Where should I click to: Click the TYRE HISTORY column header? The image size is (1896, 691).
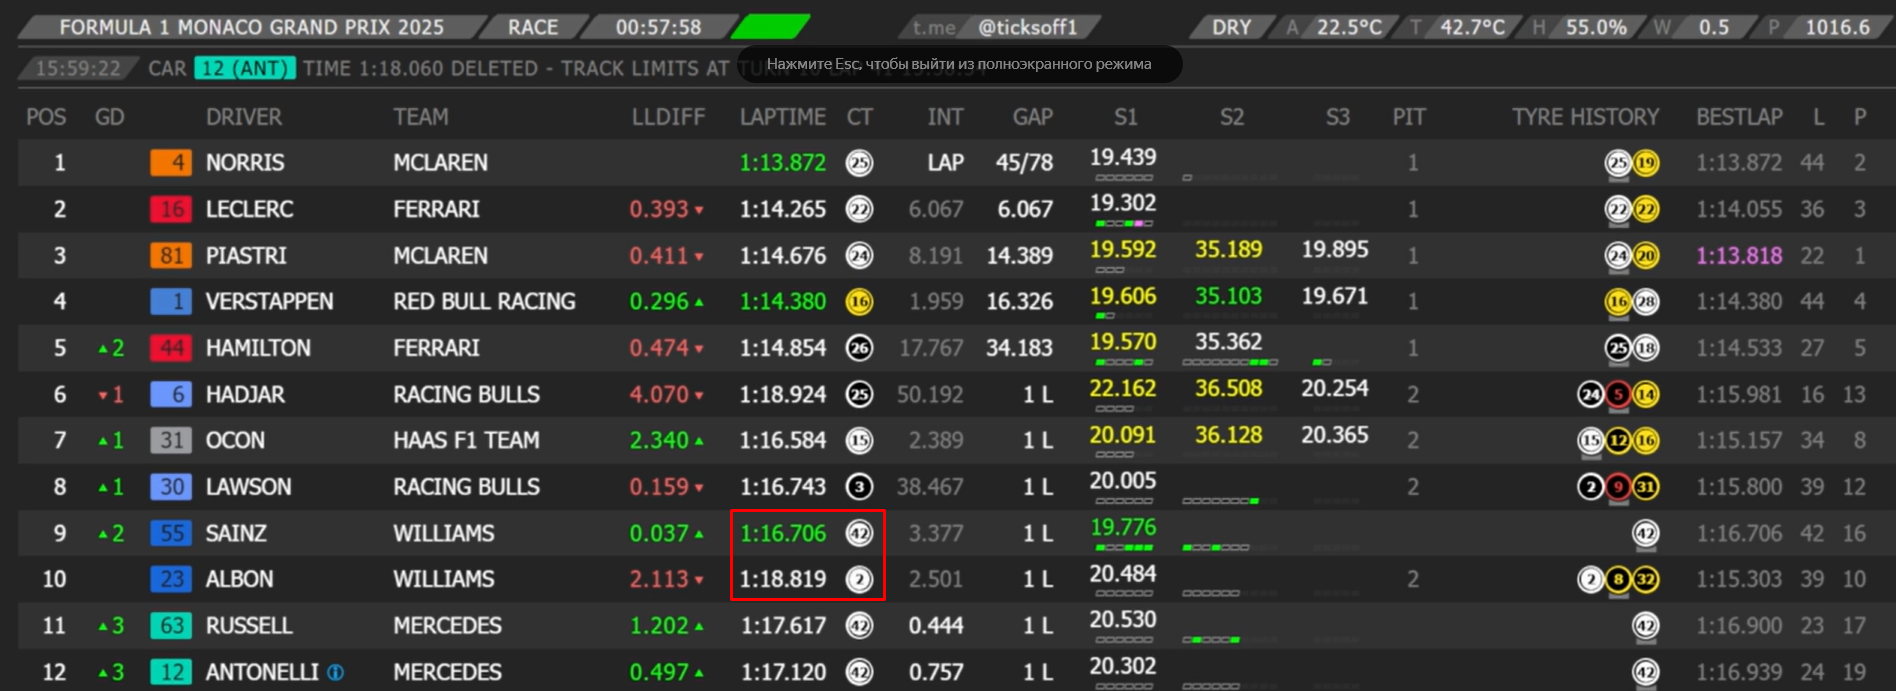(1585, 117)
